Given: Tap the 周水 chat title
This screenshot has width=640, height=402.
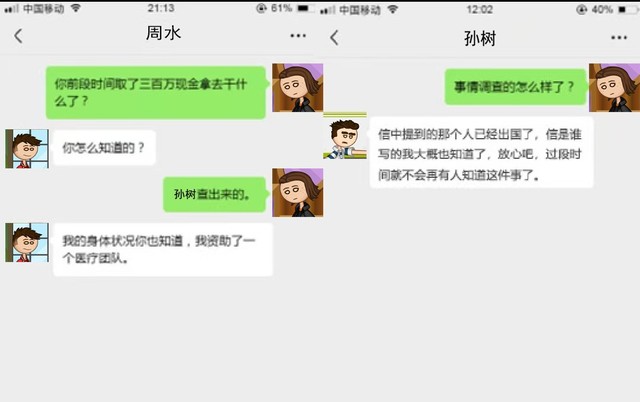Looking at the screenshot, I should pos(163,33).
